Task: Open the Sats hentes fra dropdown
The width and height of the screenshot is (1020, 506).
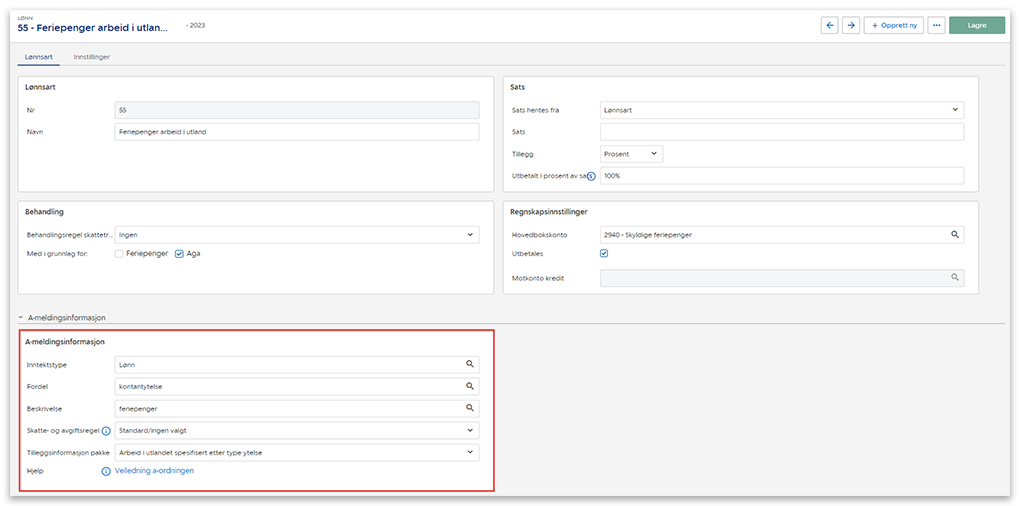Action: click(782, 110)
